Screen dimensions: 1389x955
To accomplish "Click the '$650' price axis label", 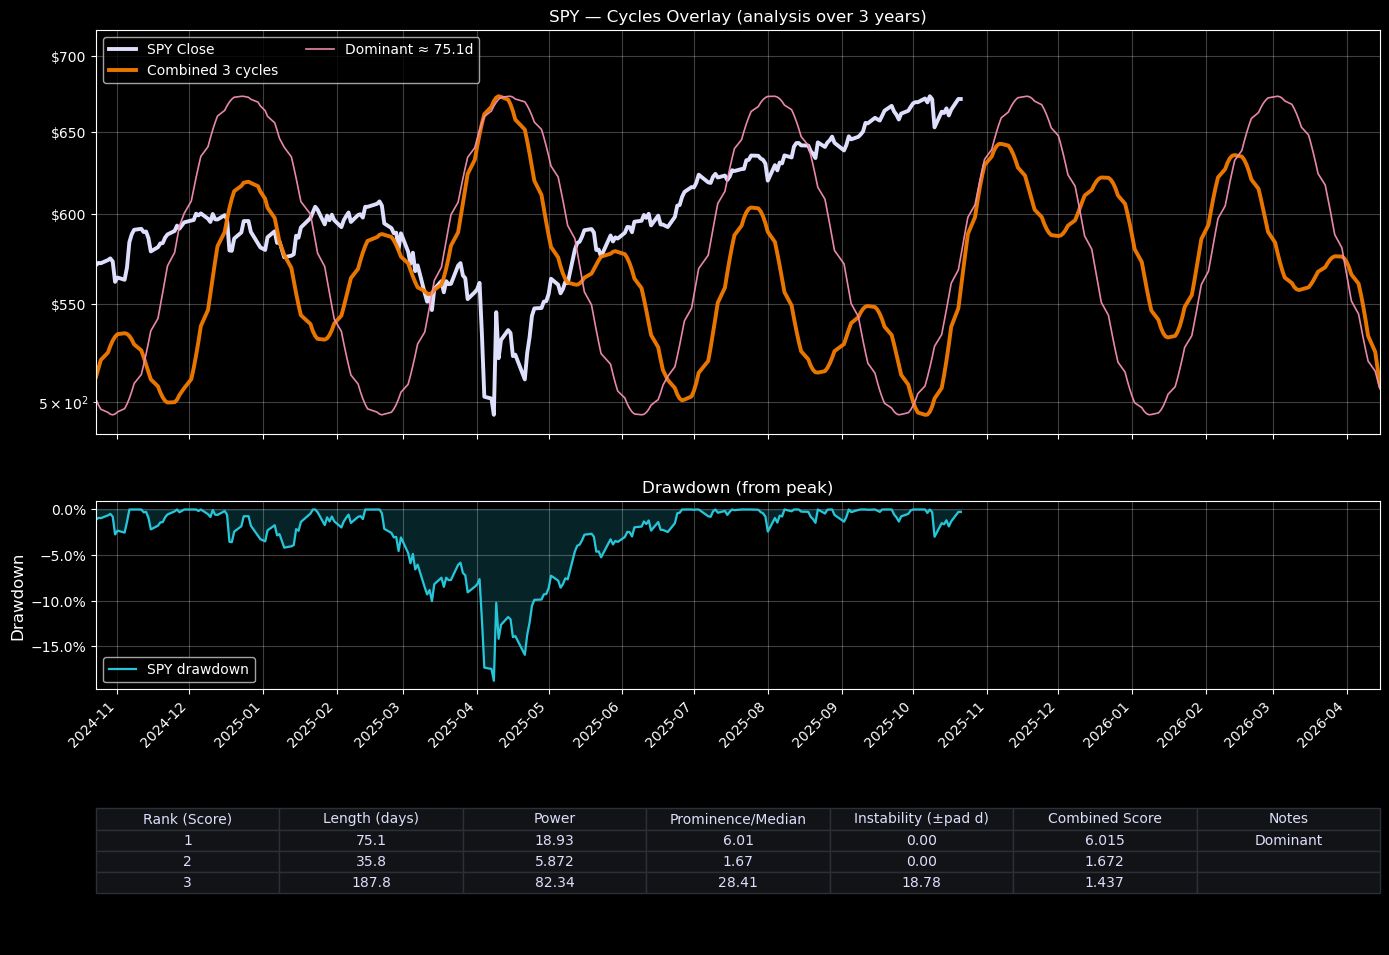I will (x=68, y=133).
